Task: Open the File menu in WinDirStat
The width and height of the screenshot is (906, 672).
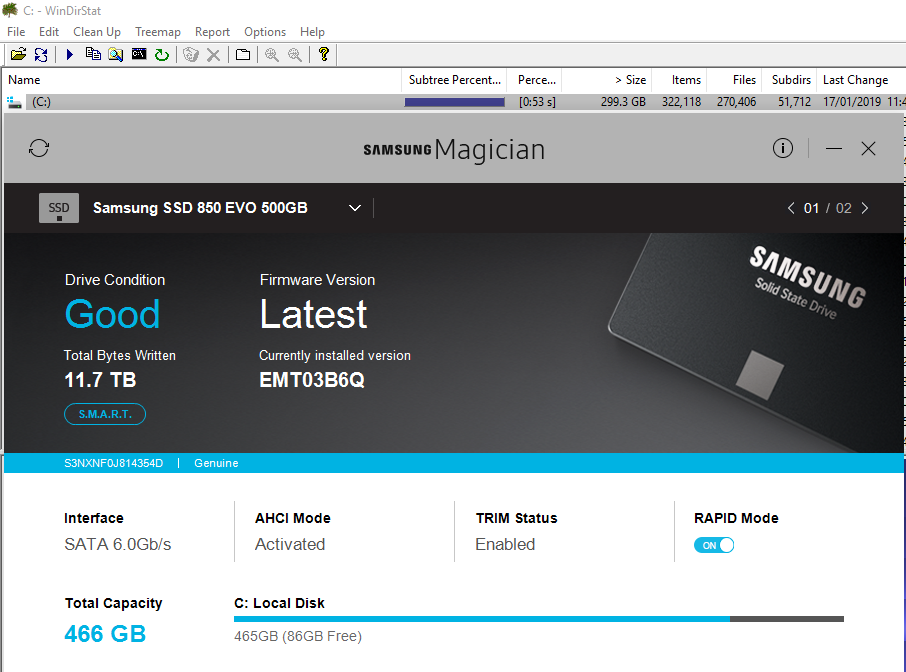Action: (16, 32)
